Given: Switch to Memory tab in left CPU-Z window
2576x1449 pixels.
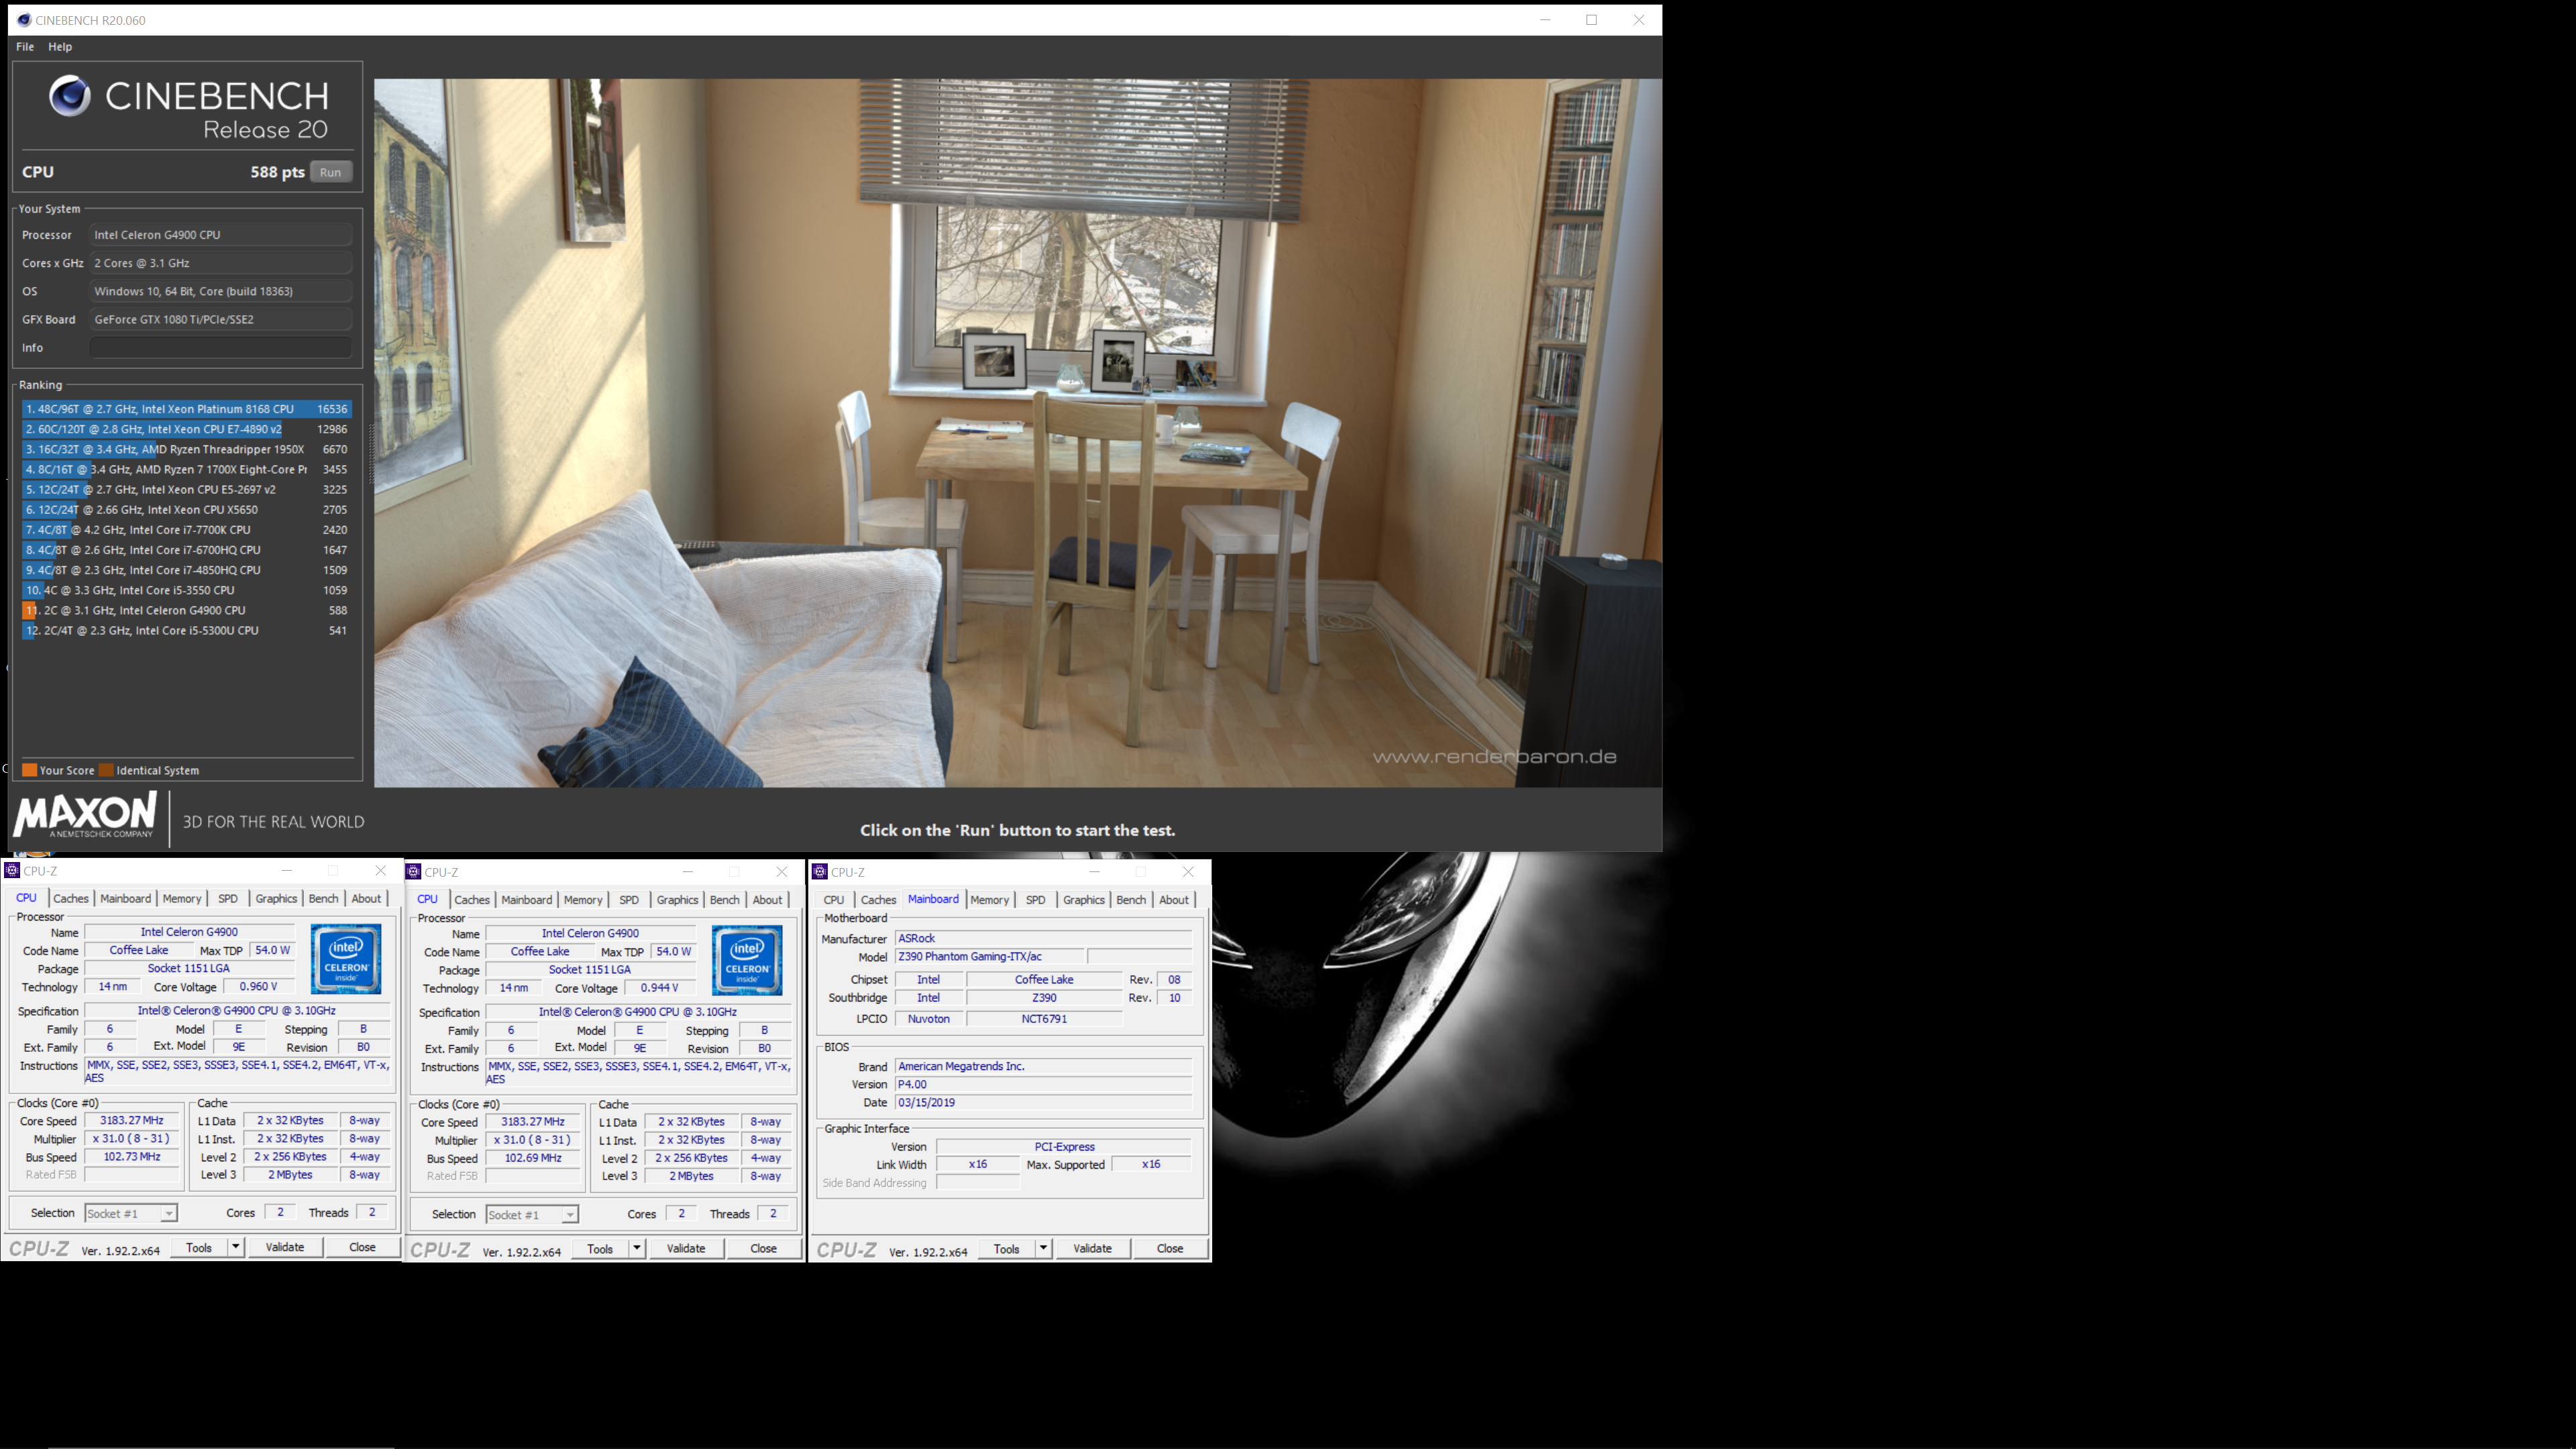Looking at the screenshot, I should pos(182,898).
